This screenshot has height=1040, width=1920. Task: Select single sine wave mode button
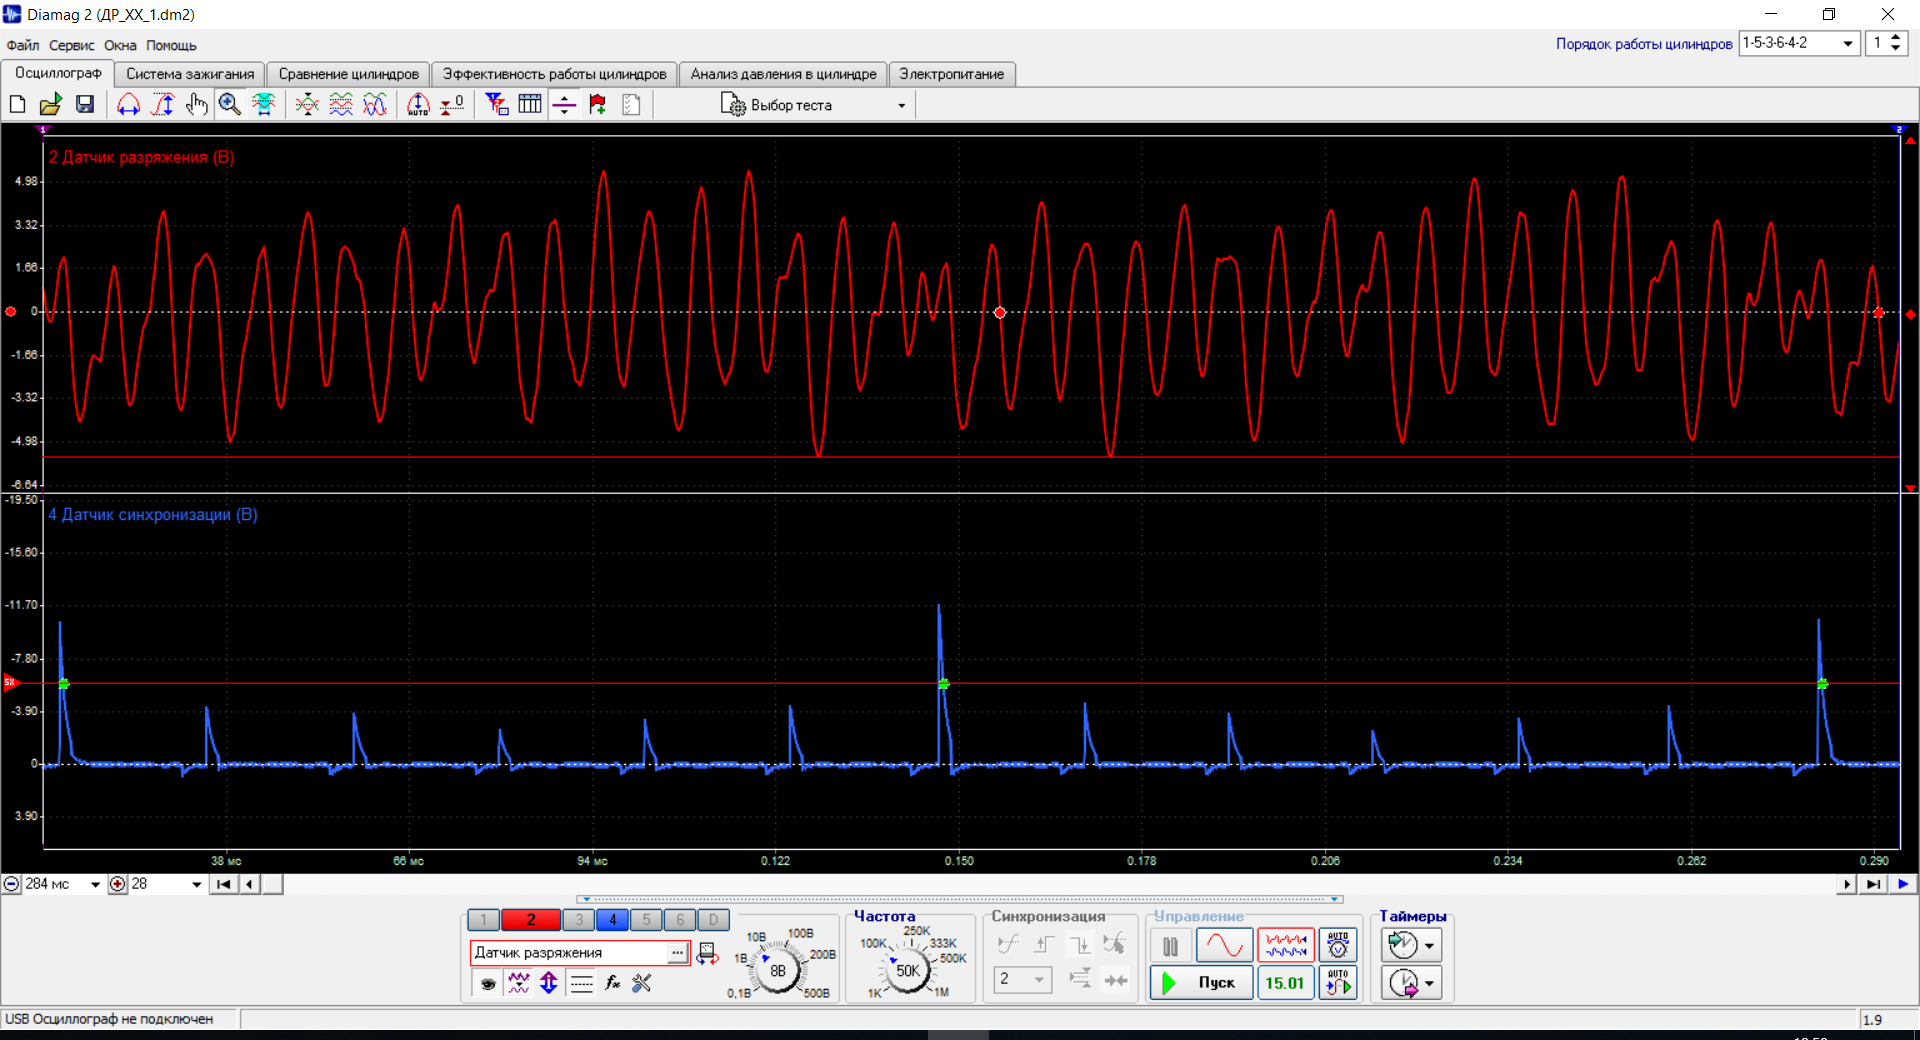(1225, 945)
